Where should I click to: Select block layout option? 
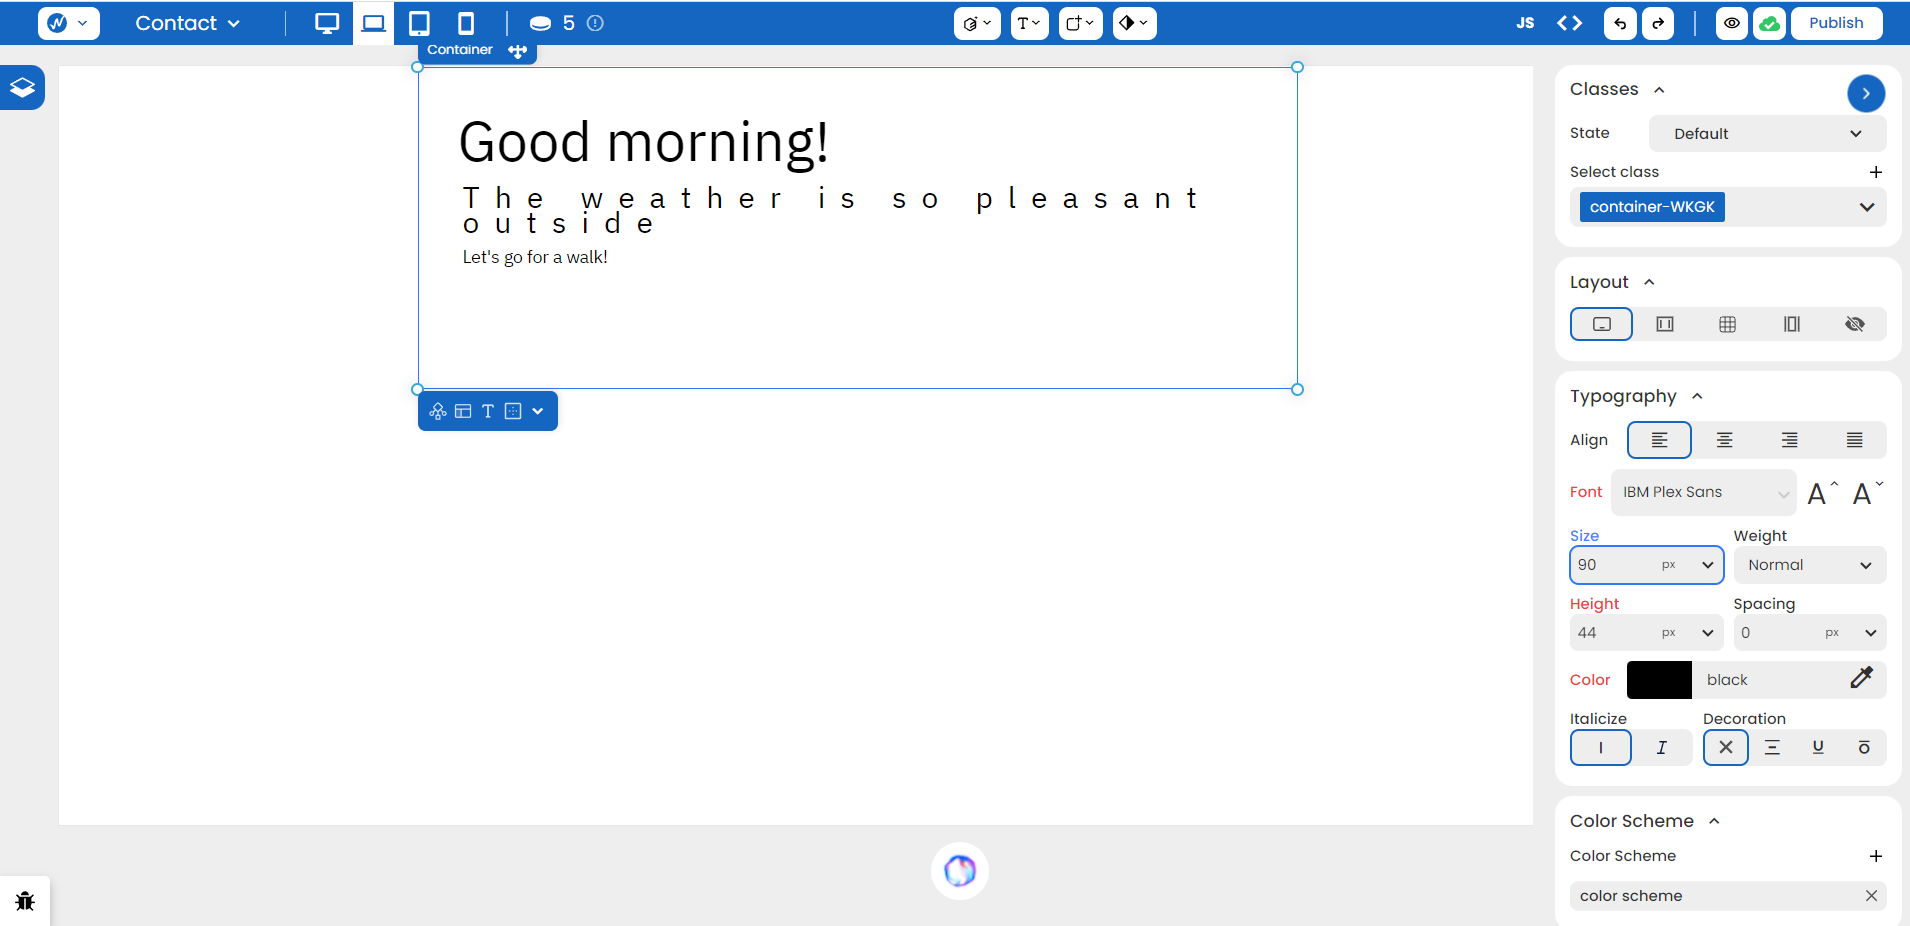[1602, 324]
